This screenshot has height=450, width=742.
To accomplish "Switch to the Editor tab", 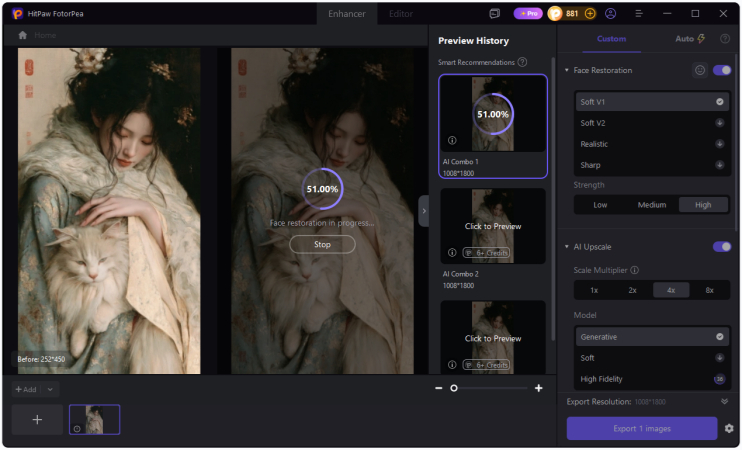I will coord(401,14).
